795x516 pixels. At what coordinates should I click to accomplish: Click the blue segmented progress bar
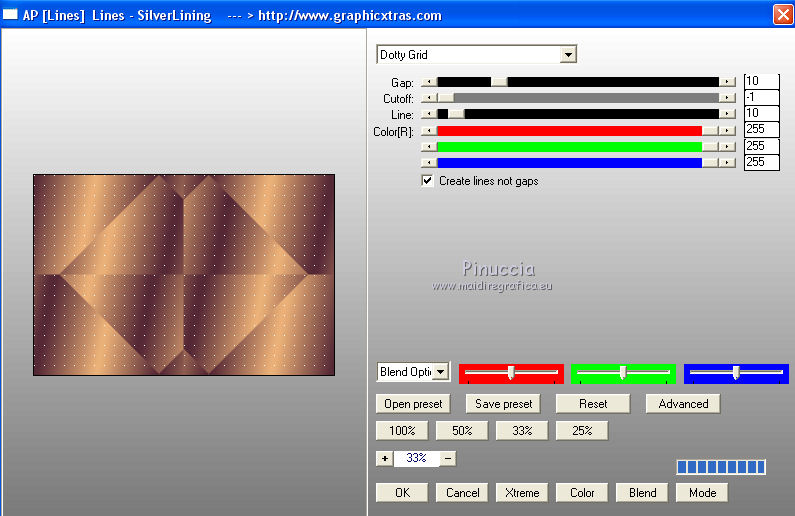pos(721,467)
